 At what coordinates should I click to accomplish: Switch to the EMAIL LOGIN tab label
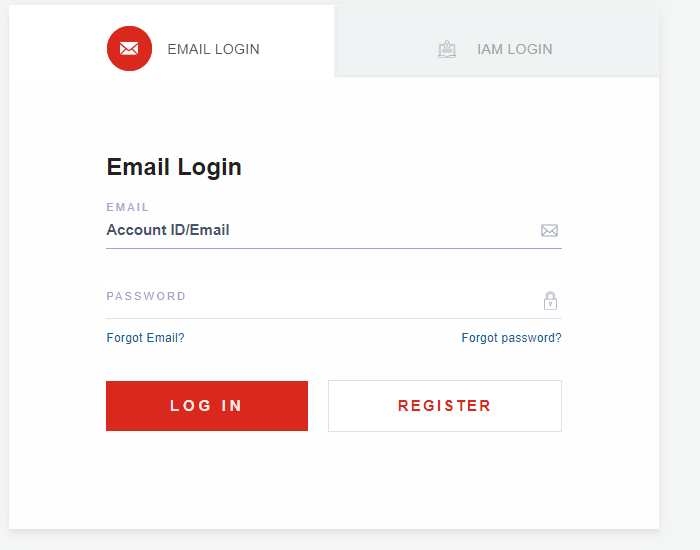(213, 49)
